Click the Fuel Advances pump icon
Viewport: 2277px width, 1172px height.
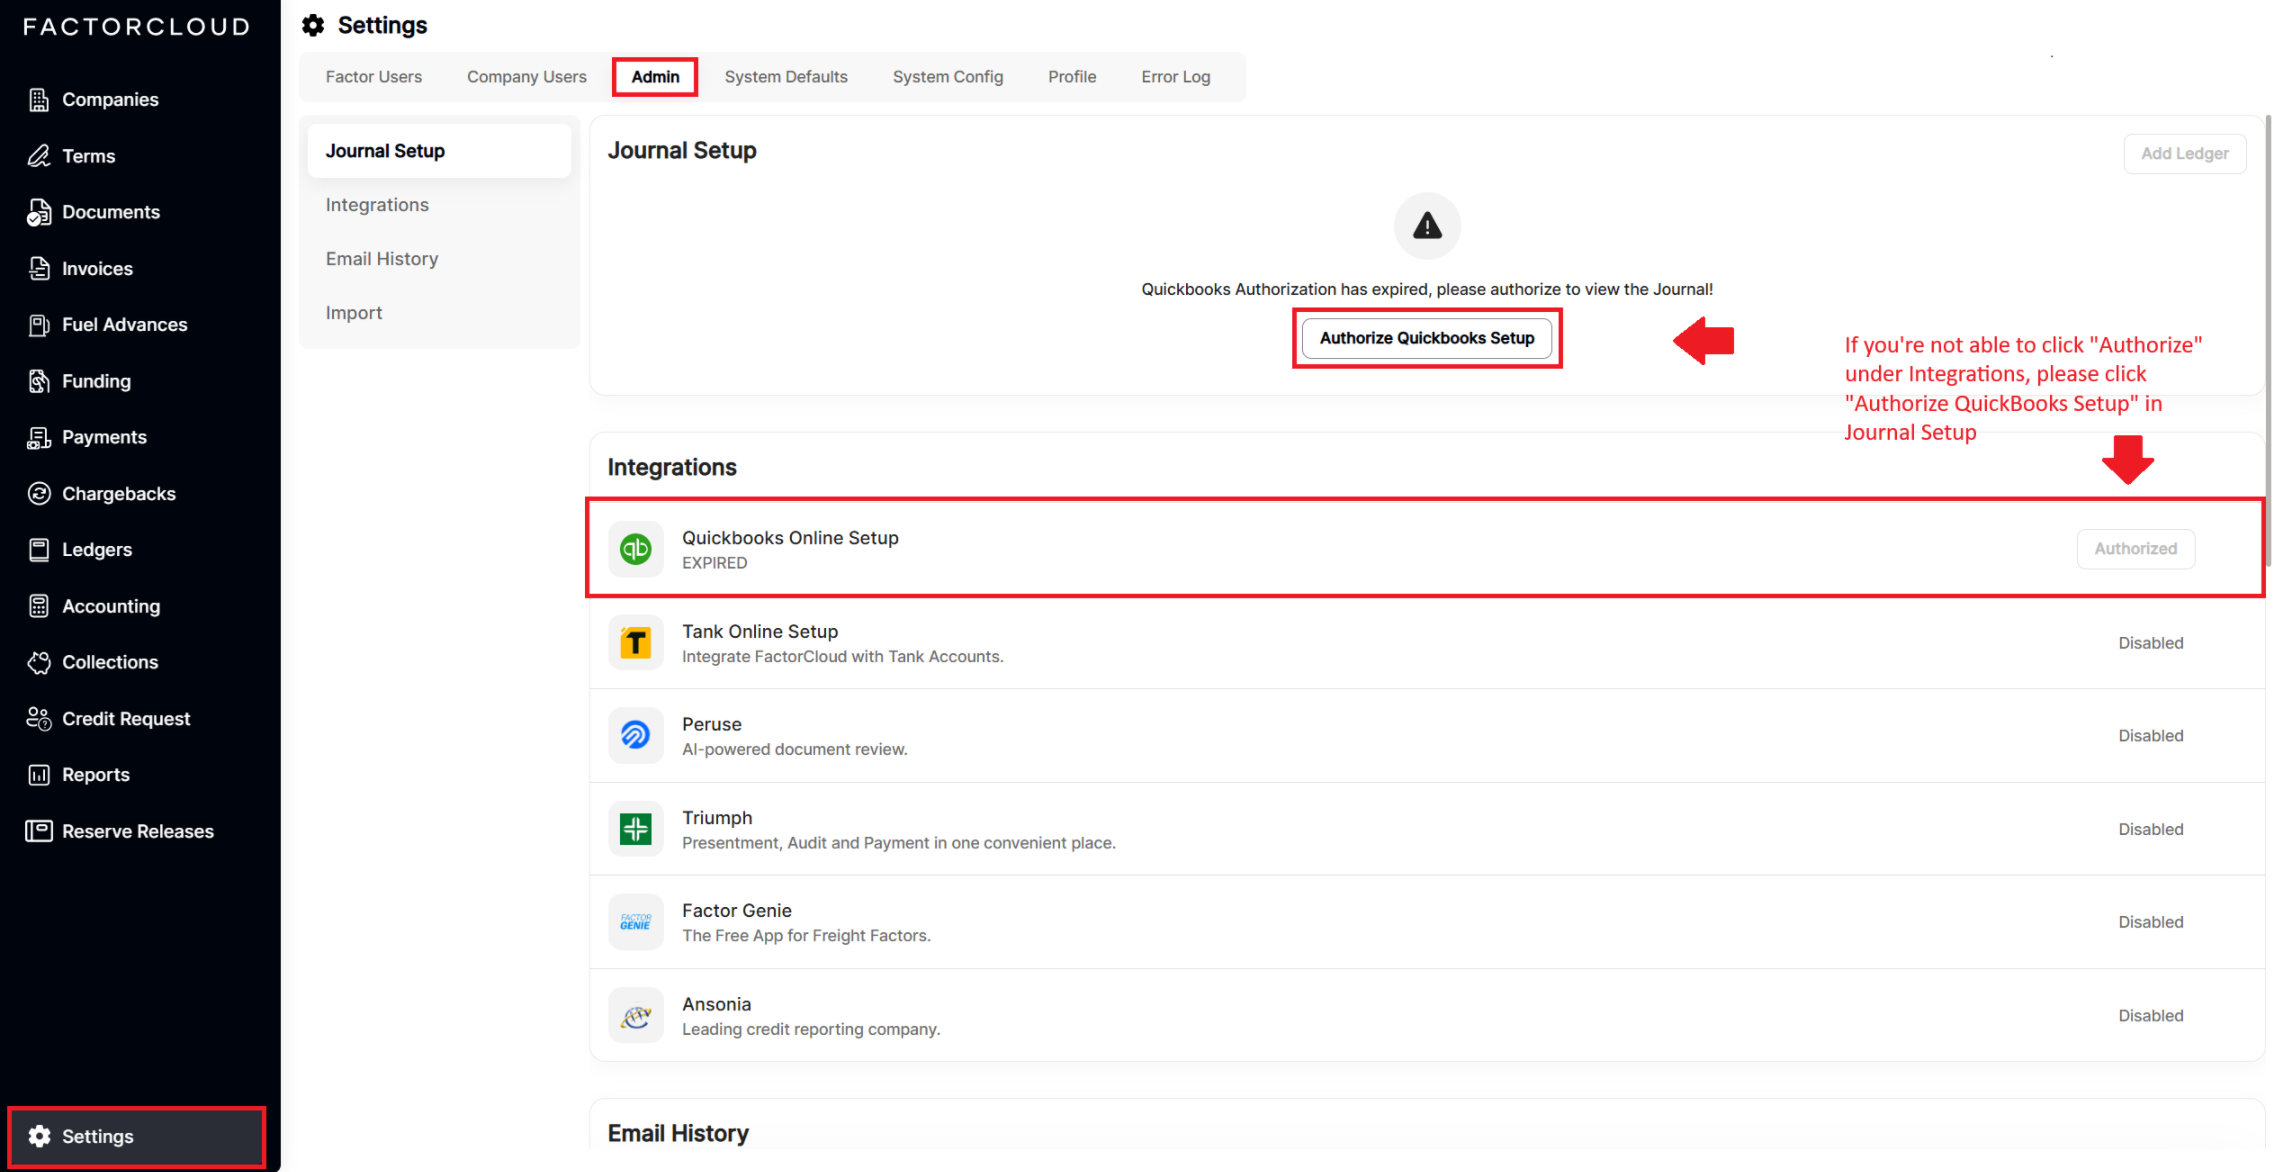[39, 325]
